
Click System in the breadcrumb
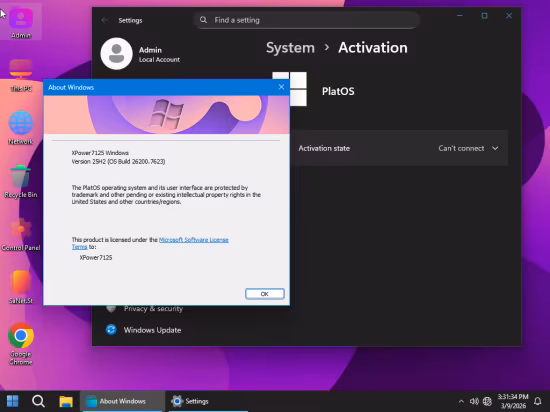(x=290, y=48)
